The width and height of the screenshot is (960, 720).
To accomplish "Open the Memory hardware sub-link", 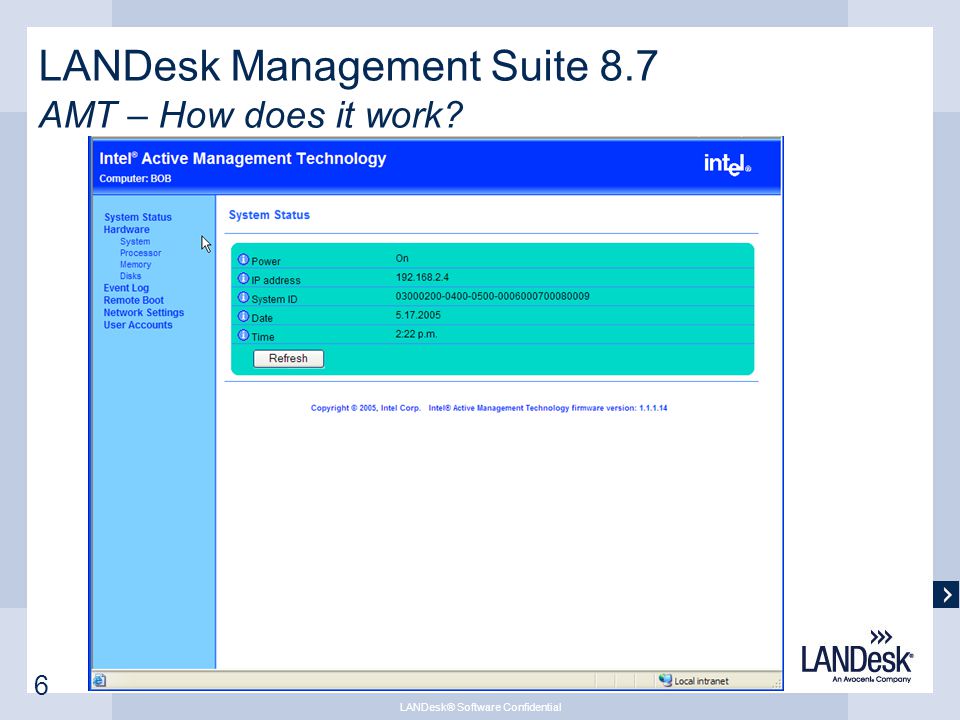I will [135, 264].
